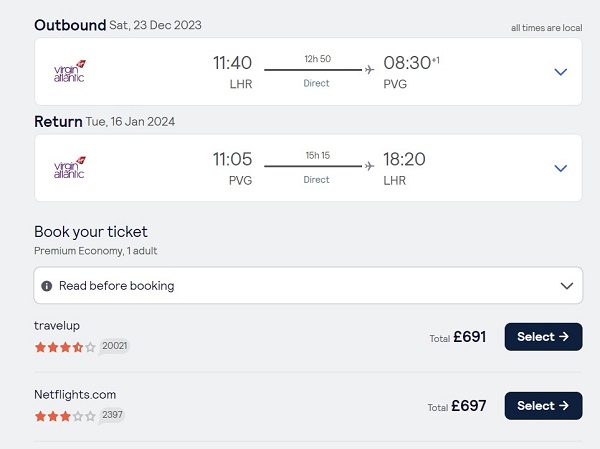Click Netflights.com star rating
600x449 pixels.
pyautogui.click(x=65, y=416)
